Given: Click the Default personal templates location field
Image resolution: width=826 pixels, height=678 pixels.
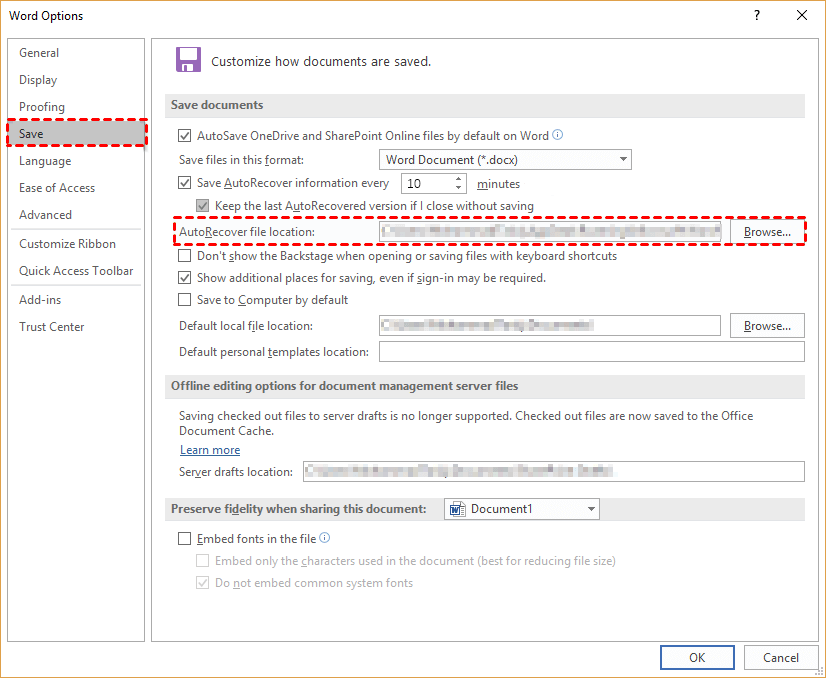Looking at the screenshot, I should click(x=591, y=352).
